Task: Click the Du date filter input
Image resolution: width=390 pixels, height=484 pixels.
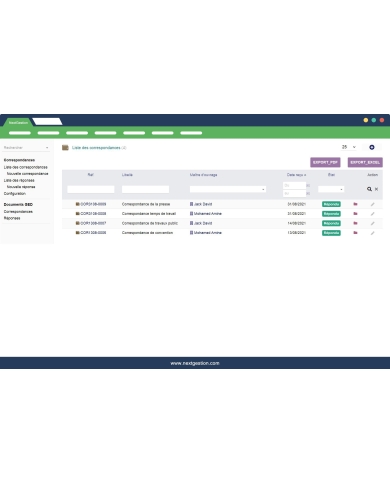Action: click(x=294, y=185)
